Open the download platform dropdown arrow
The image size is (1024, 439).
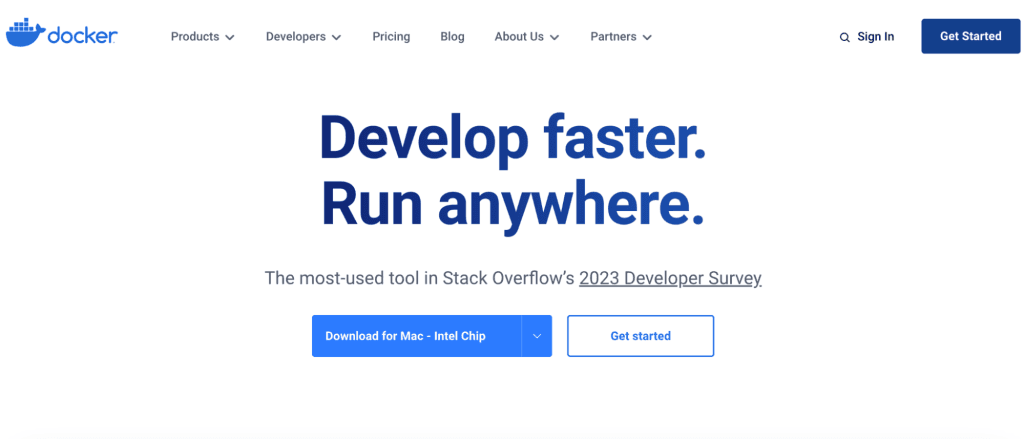[537, 336]
